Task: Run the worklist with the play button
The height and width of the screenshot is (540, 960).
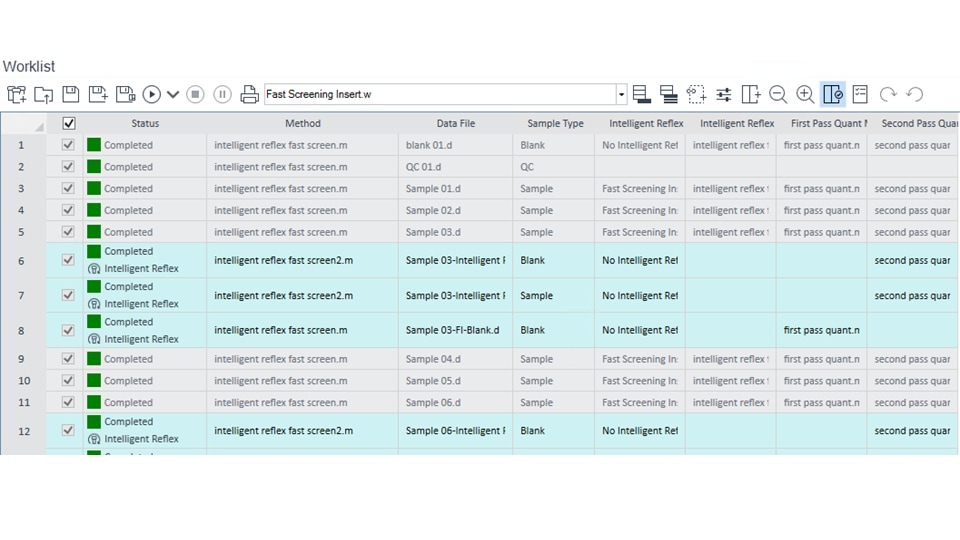Action: click(151, 94)
